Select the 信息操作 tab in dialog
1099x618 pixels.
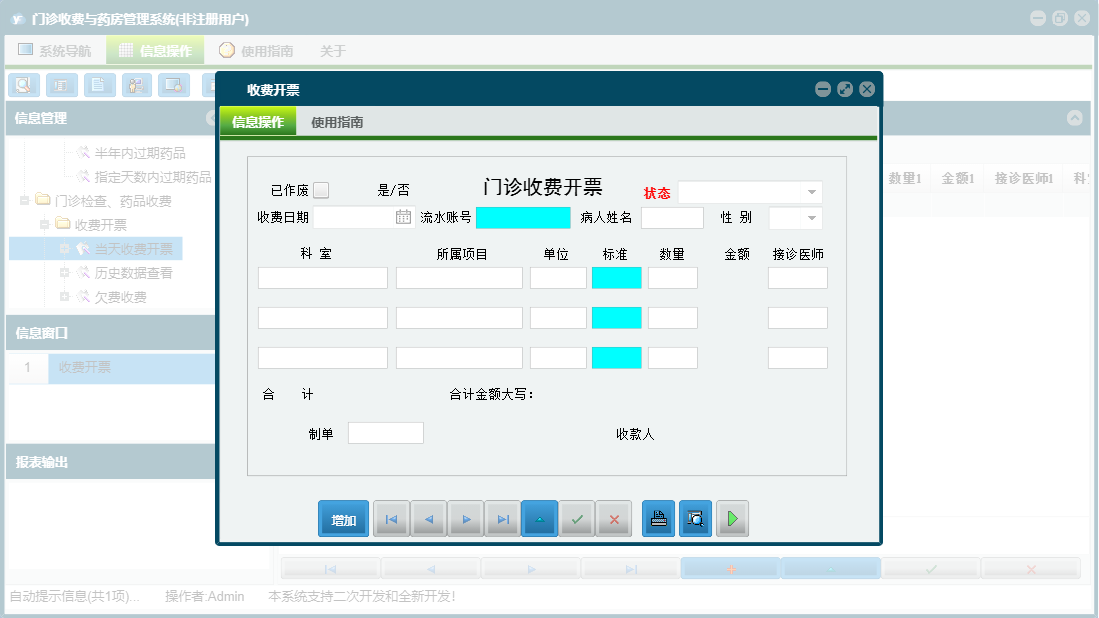[x=258, y=122]
